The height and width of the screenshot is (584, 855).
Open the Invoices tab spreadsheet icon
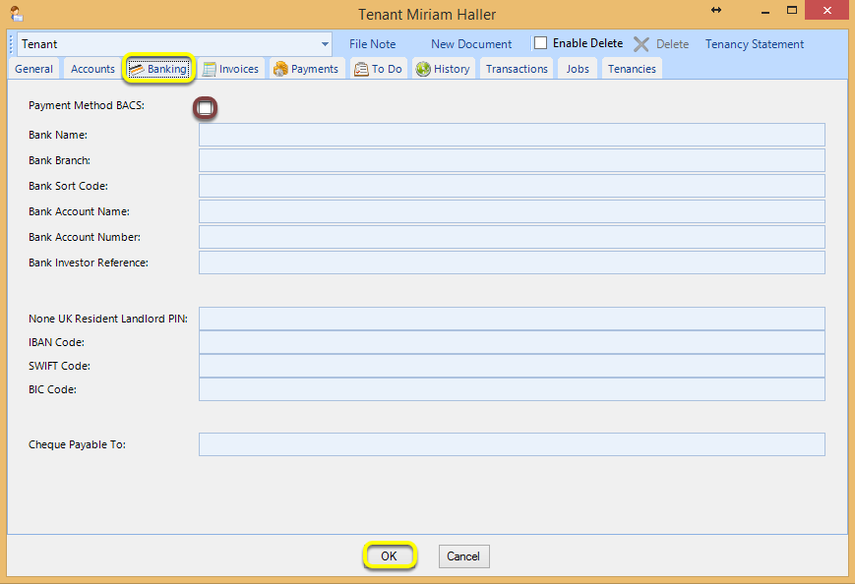pos(209,69)
